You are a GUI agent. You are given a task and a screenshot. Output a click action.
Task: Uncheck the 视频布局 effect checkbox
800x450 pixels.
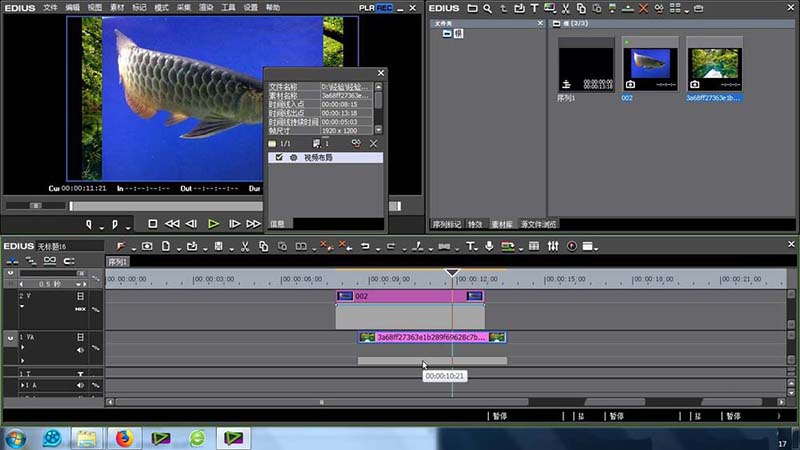(x=279, y=158)
